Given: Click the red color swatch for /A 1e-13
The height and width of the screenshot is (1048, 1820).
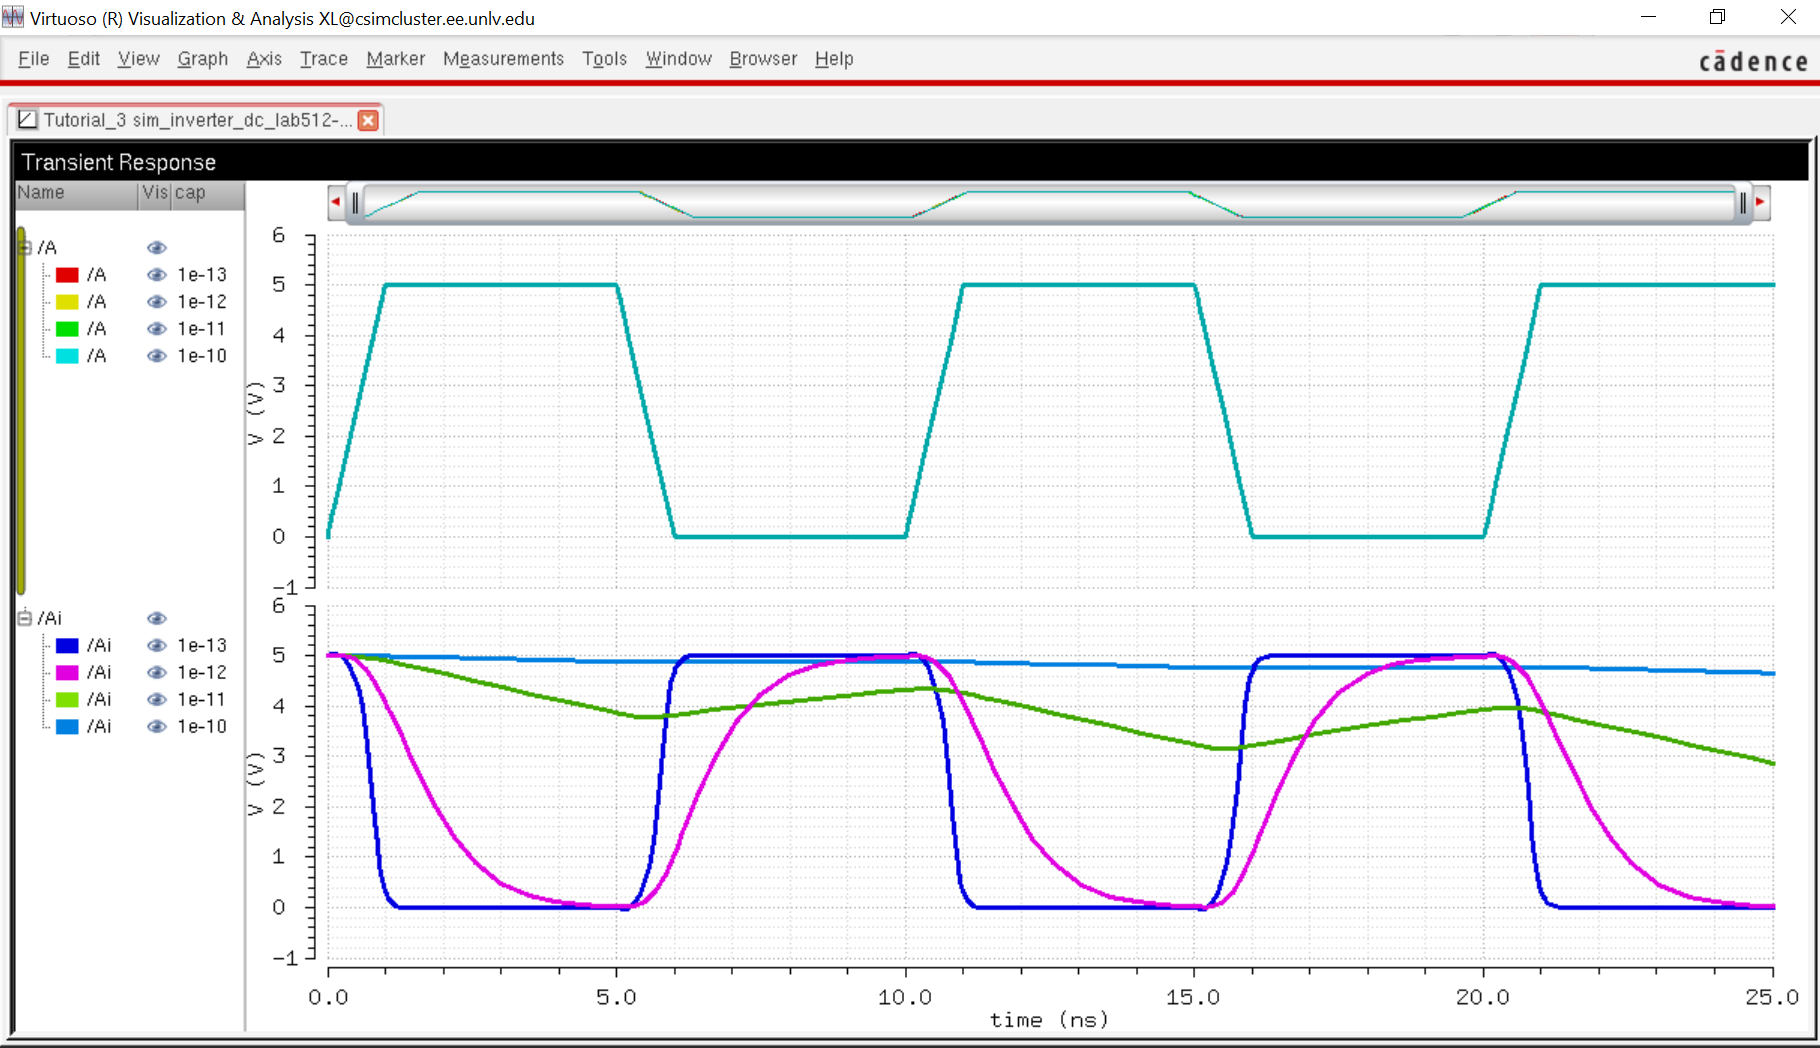Looking at the screenshot, I should pyautogui.click(x=67, y=275).
